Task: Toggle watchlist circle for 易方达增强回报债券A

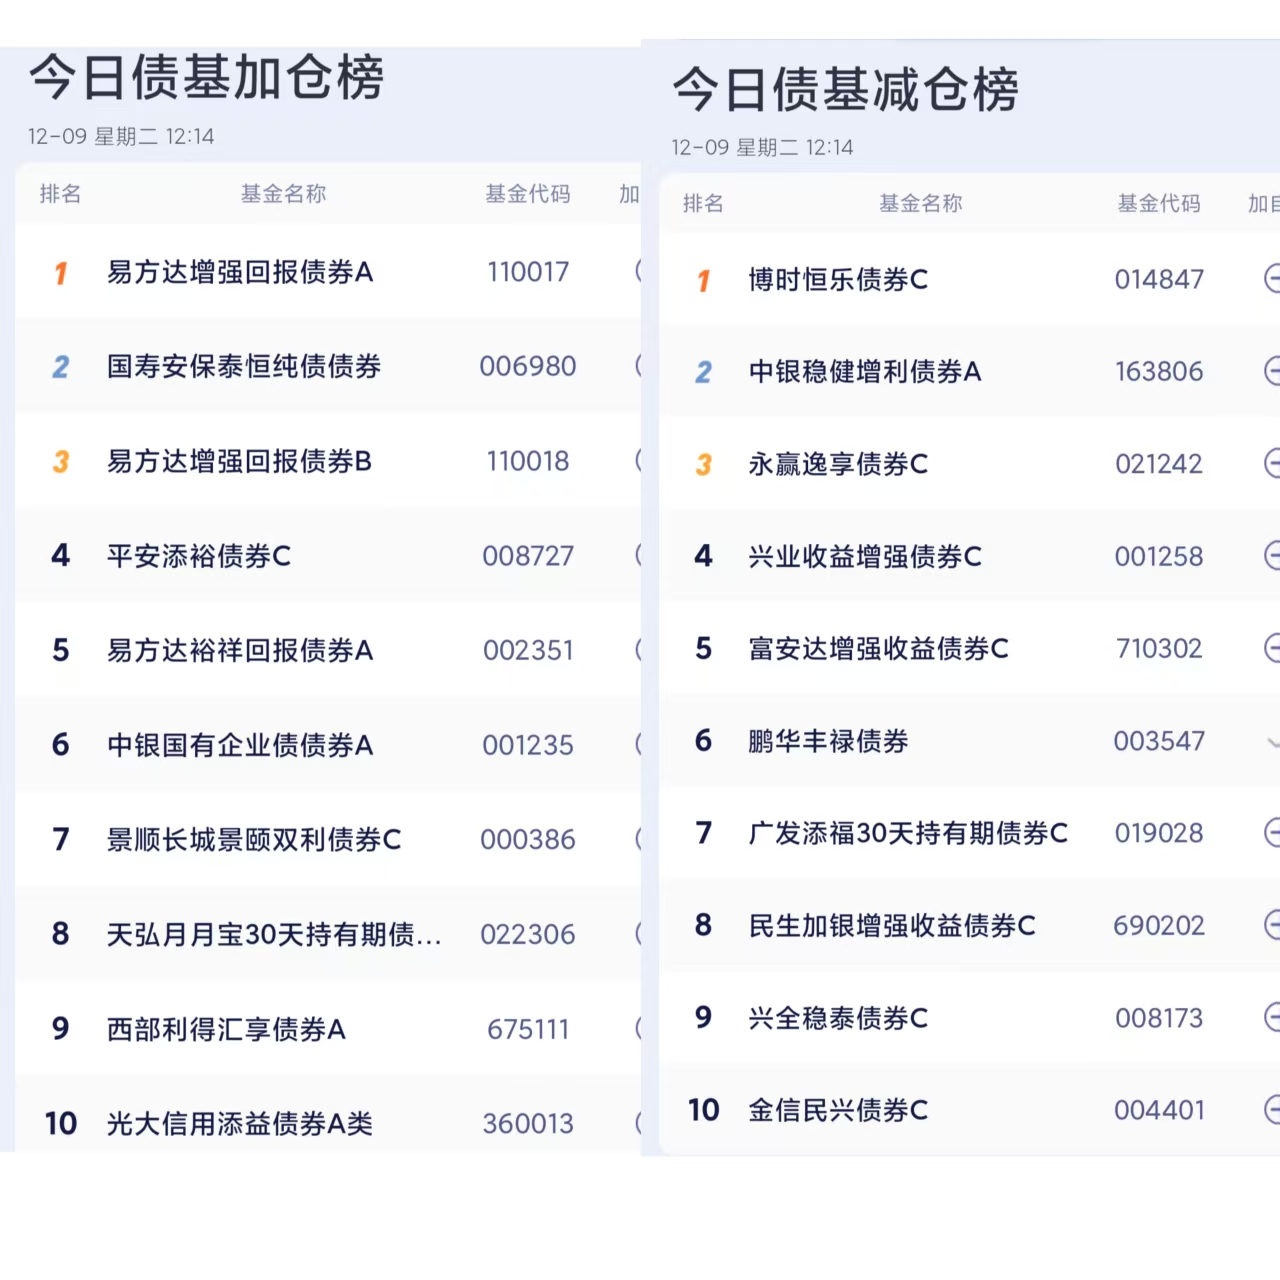Action: click(x=637, y=271)
